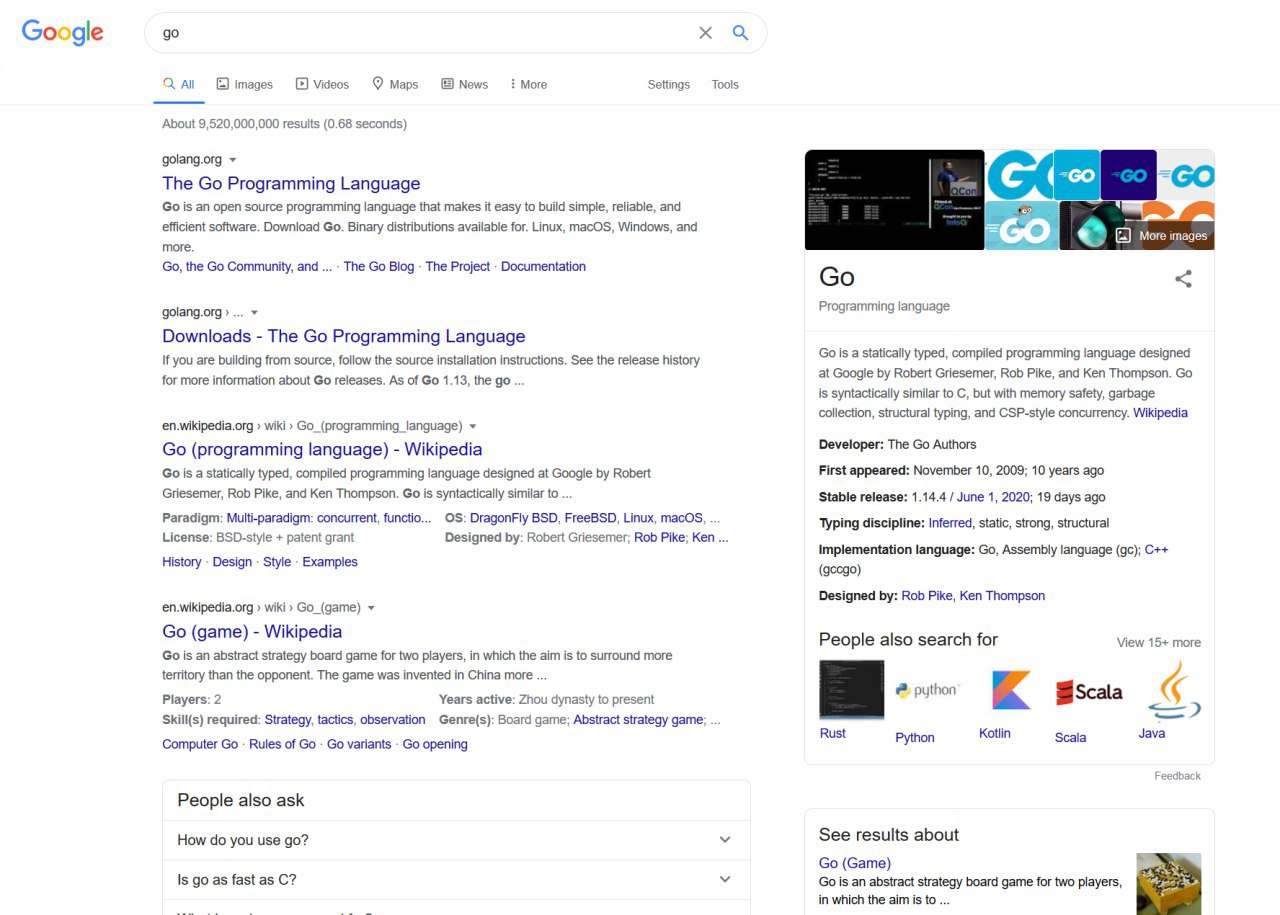Switch to the News tab
This screenshot has width=1280, height=915.
tap(465, 85)
